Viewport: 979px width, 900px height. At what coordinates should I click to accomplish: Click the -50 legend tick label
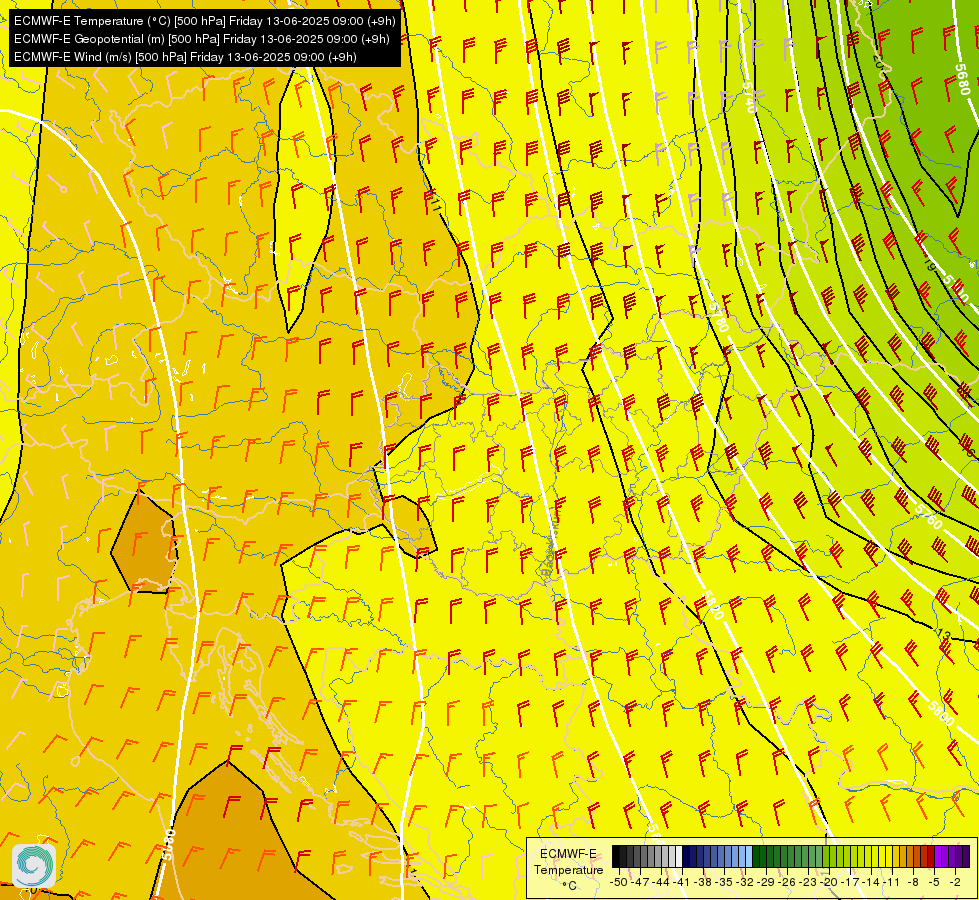[619, 882]
